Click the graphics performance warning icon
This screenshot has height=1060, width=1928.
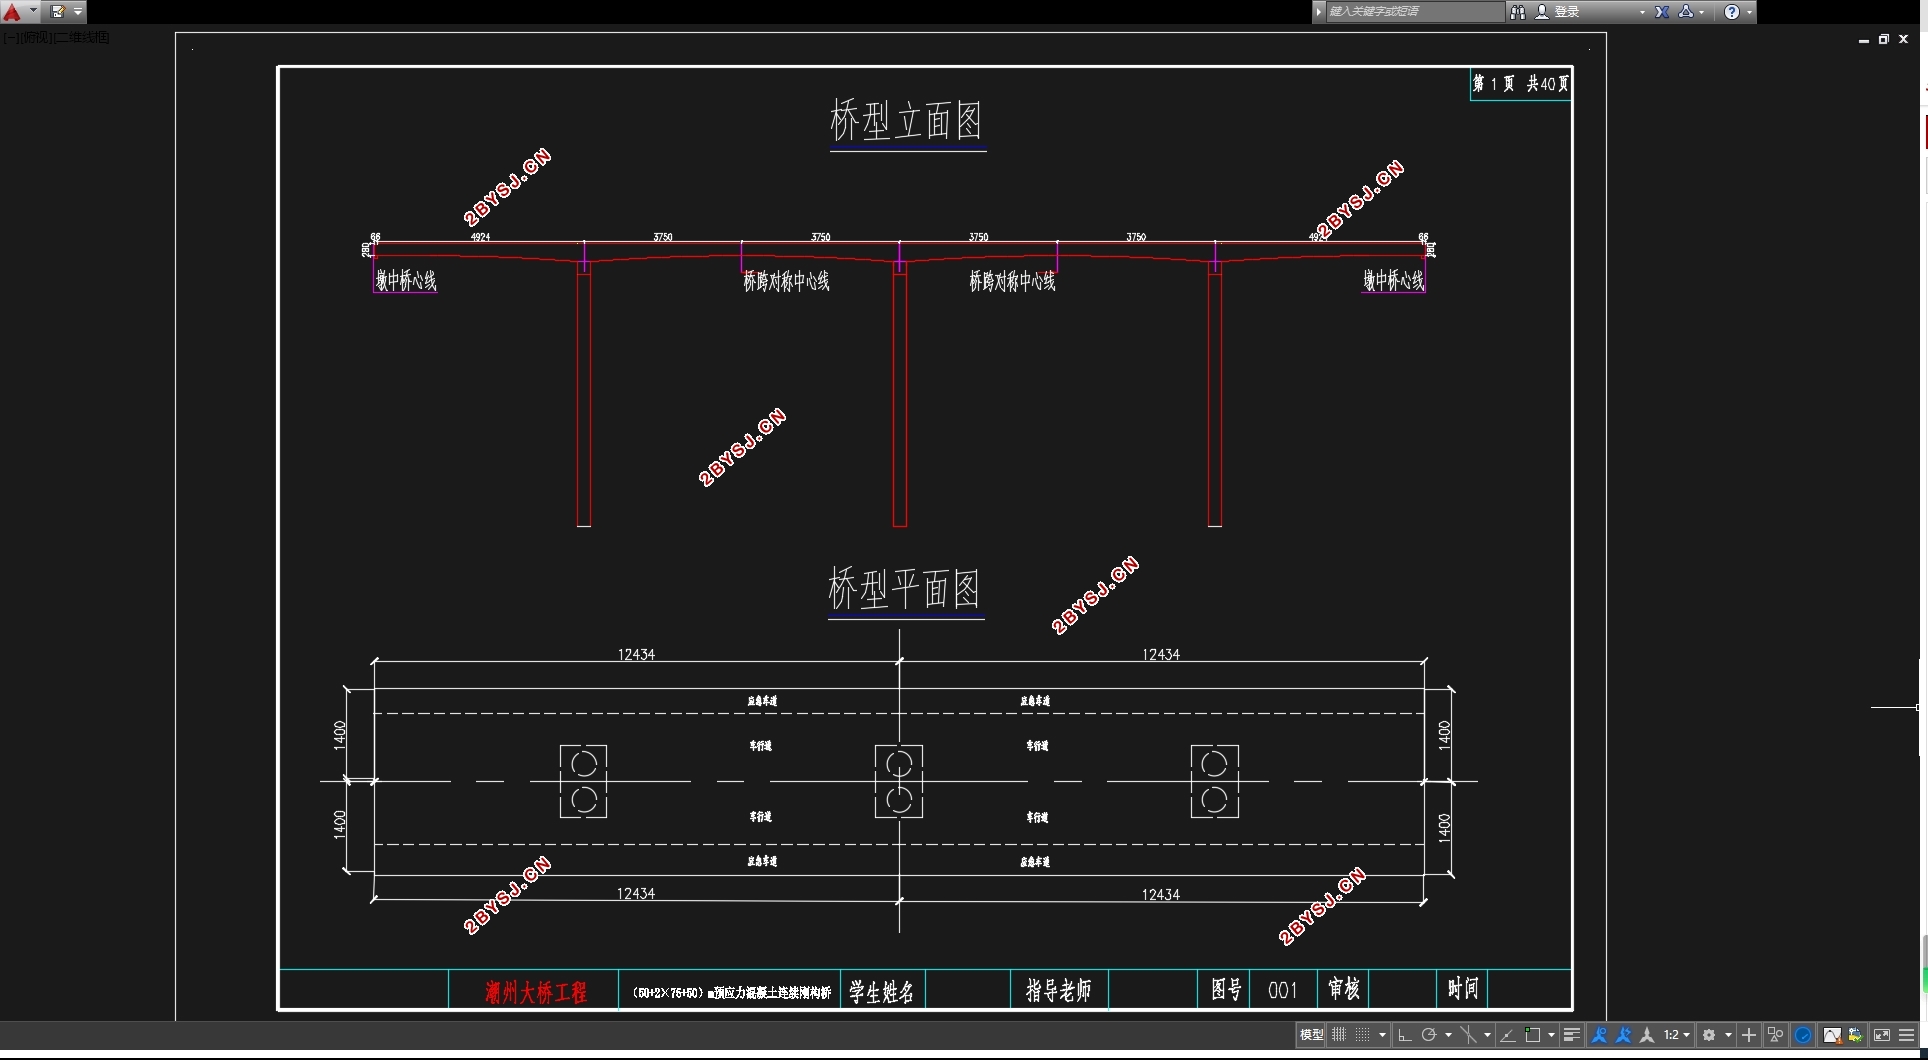[1832, 1035]
